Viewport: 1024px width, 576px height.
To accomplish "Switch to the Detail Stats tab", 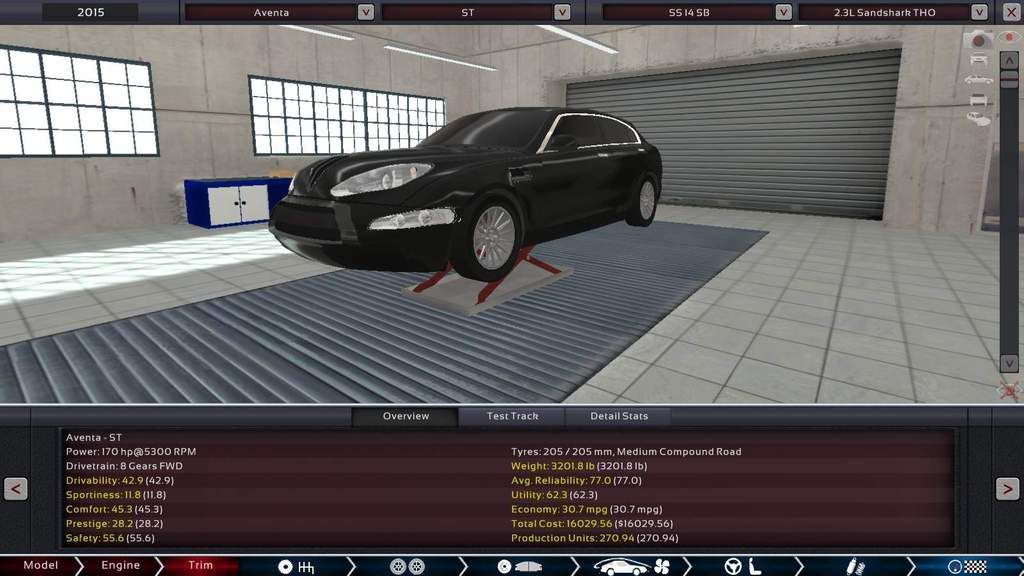I will (x=618, y=416).
